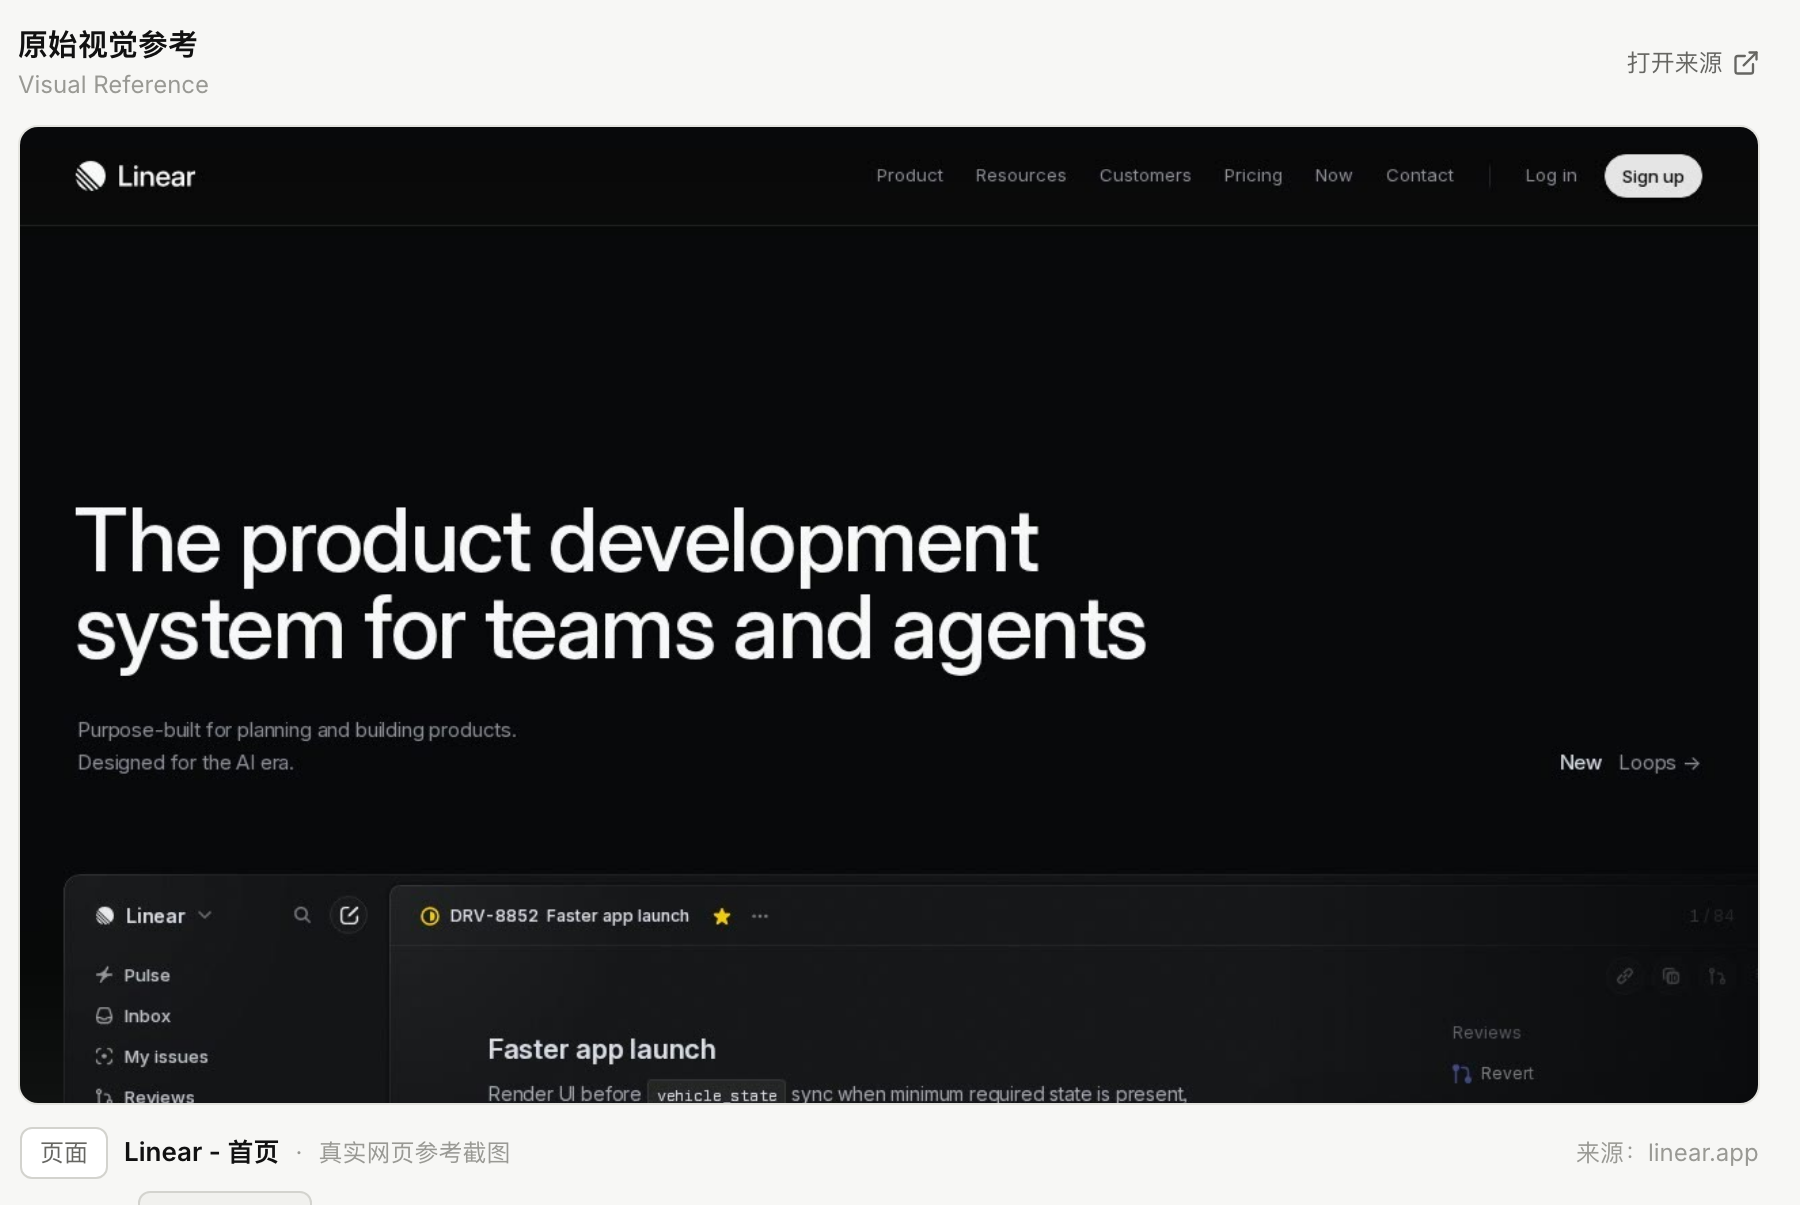This screenshot has width=1800, height=1205.
Task: Go to the Customers page
Action: pos(1145,176)
